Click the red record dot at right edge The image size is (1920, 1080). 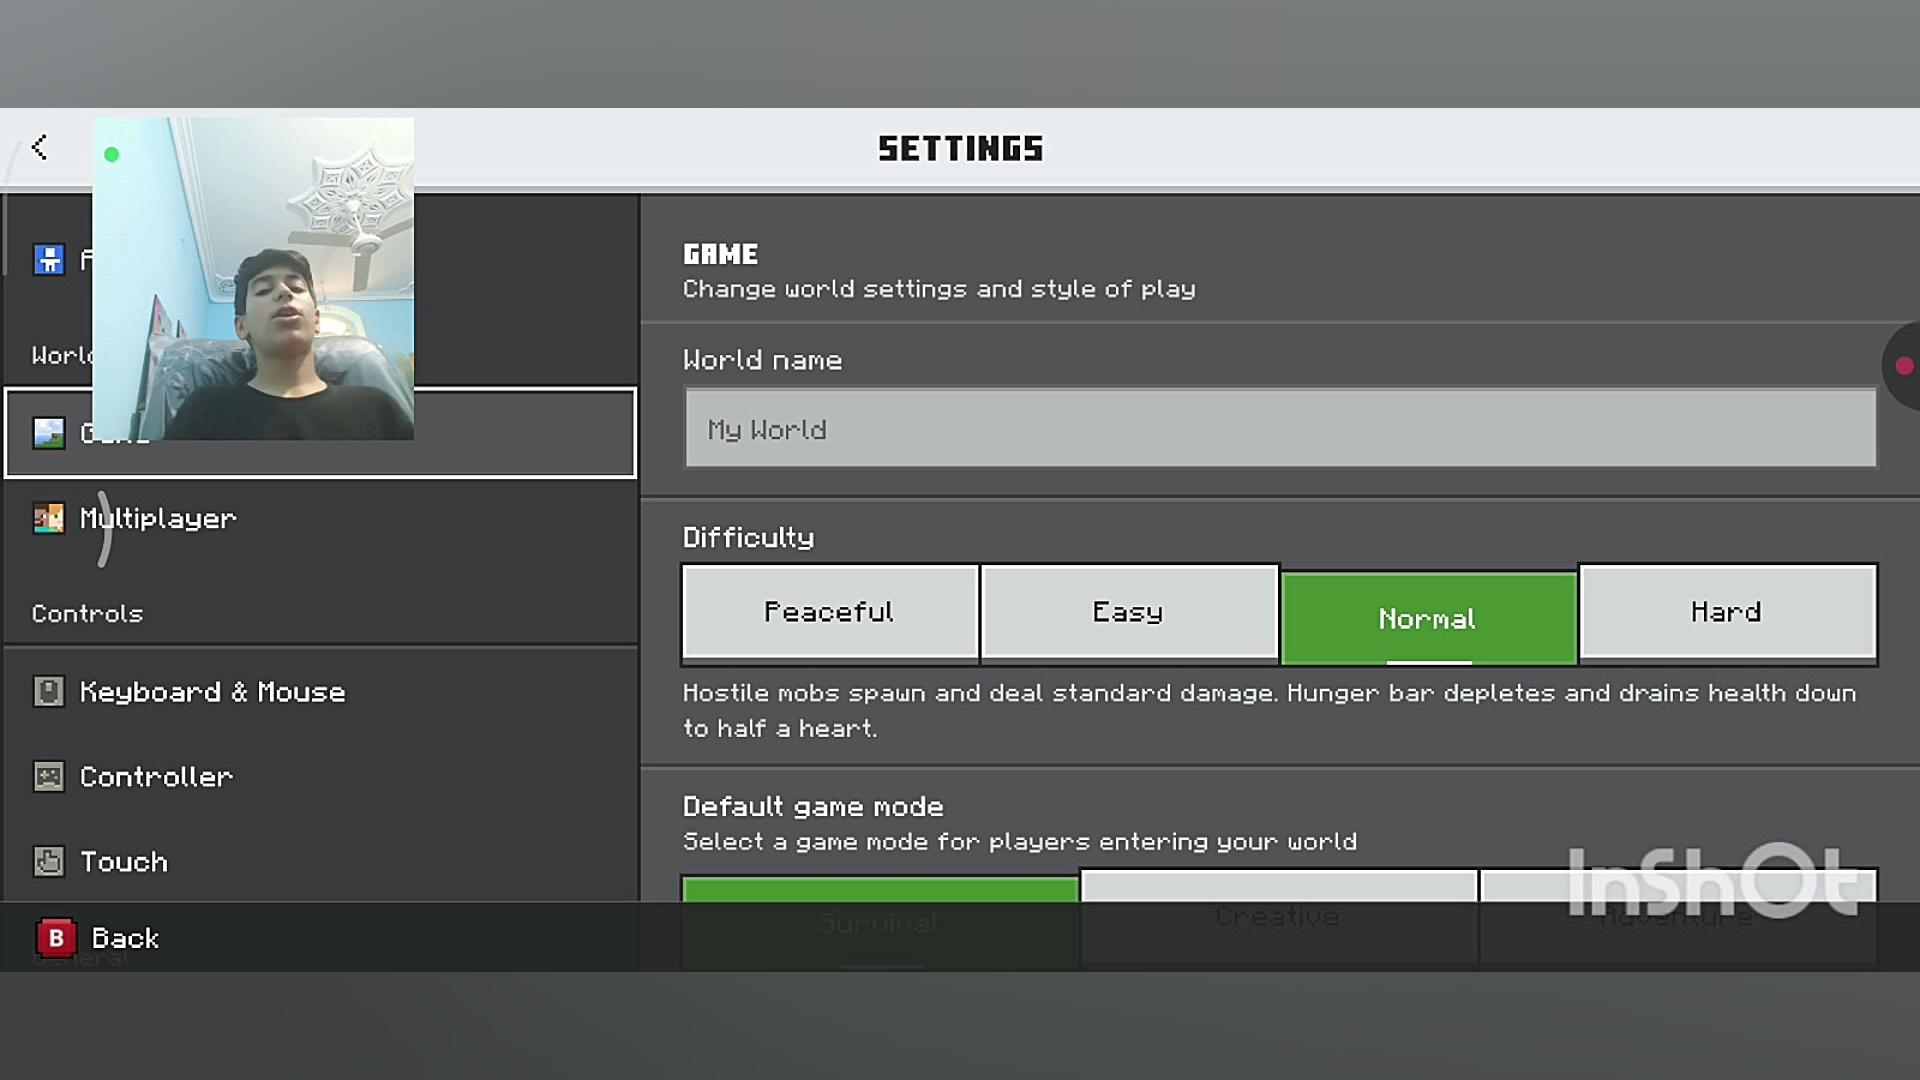click(x=1904, y=366)
